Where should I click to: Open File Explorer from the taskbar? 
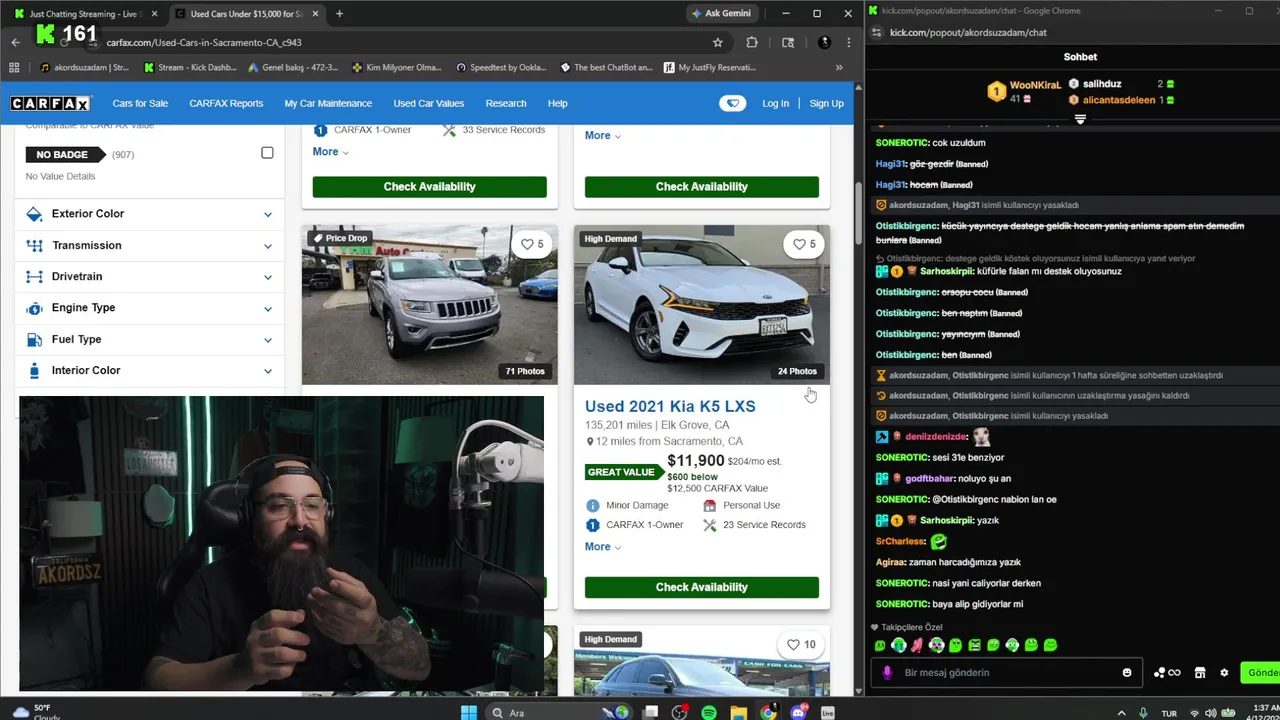pyautogui.click(x=738, y=713)
